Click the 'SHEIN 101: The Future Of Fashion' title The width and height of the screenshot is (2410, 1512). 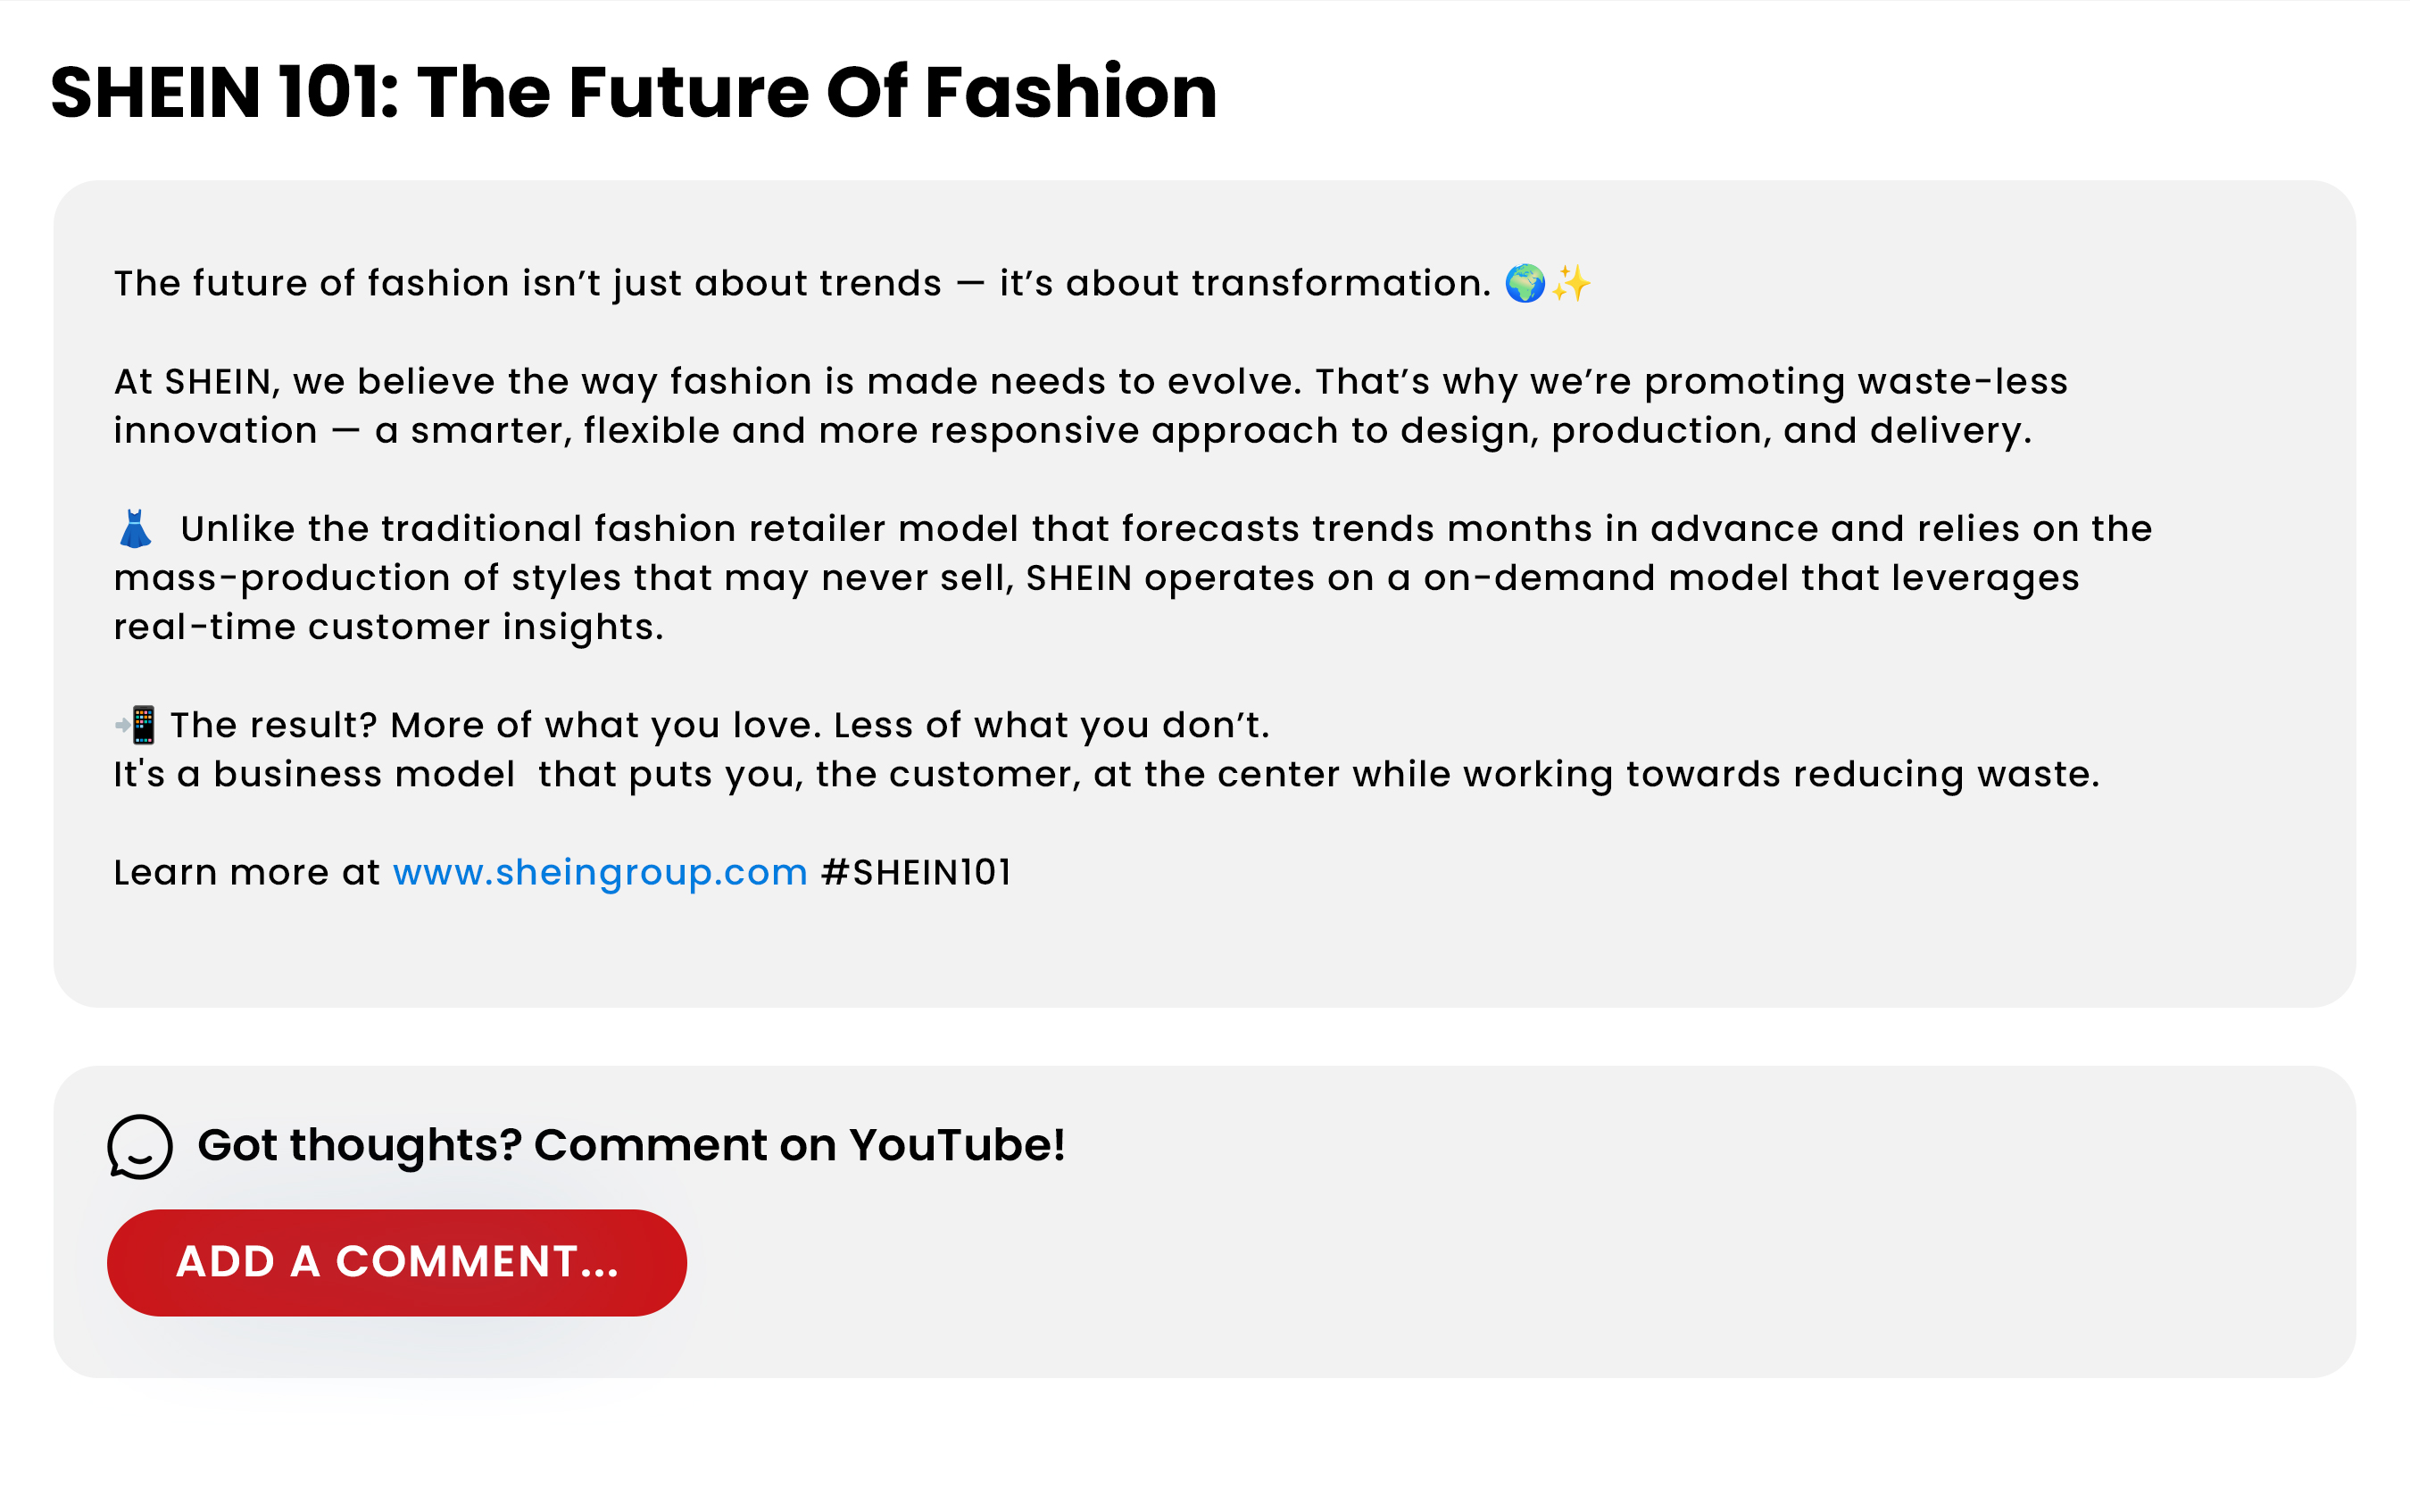click(633, 92)
